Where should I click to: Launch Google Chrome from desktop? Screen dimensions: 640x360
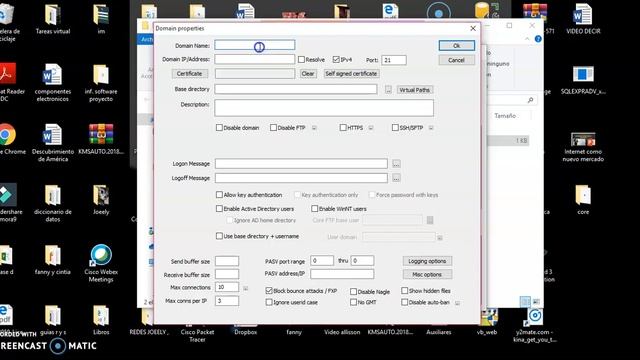click(x=8, y=139)
